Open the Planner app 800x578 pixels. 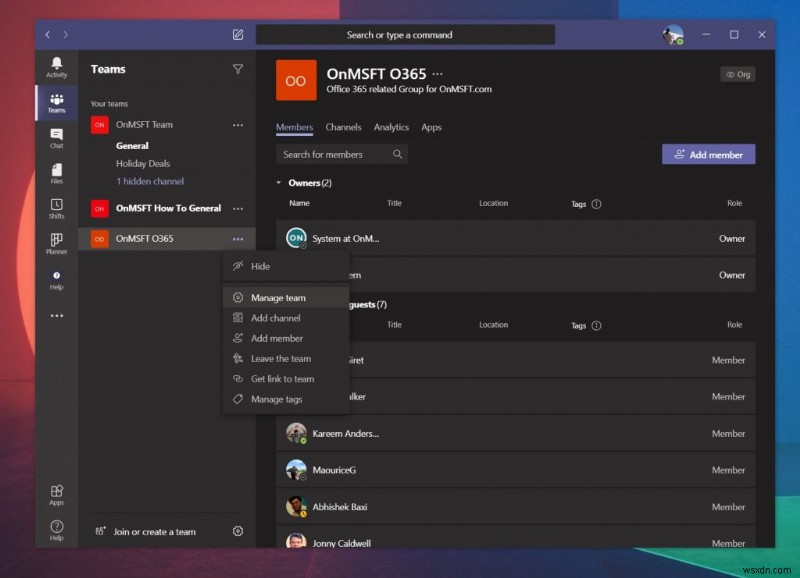[57, 243]
